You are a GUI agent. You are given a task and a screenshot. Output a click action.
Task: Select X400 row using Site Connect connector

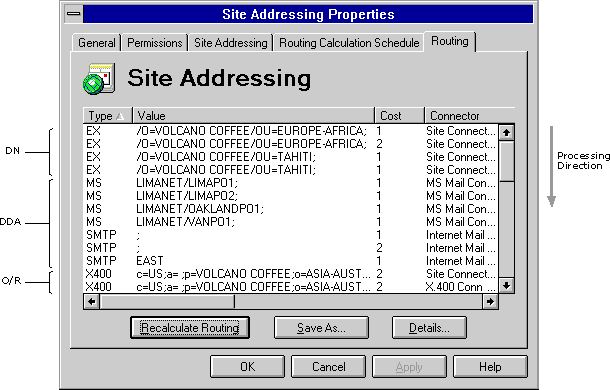click(x=291, y=274)
